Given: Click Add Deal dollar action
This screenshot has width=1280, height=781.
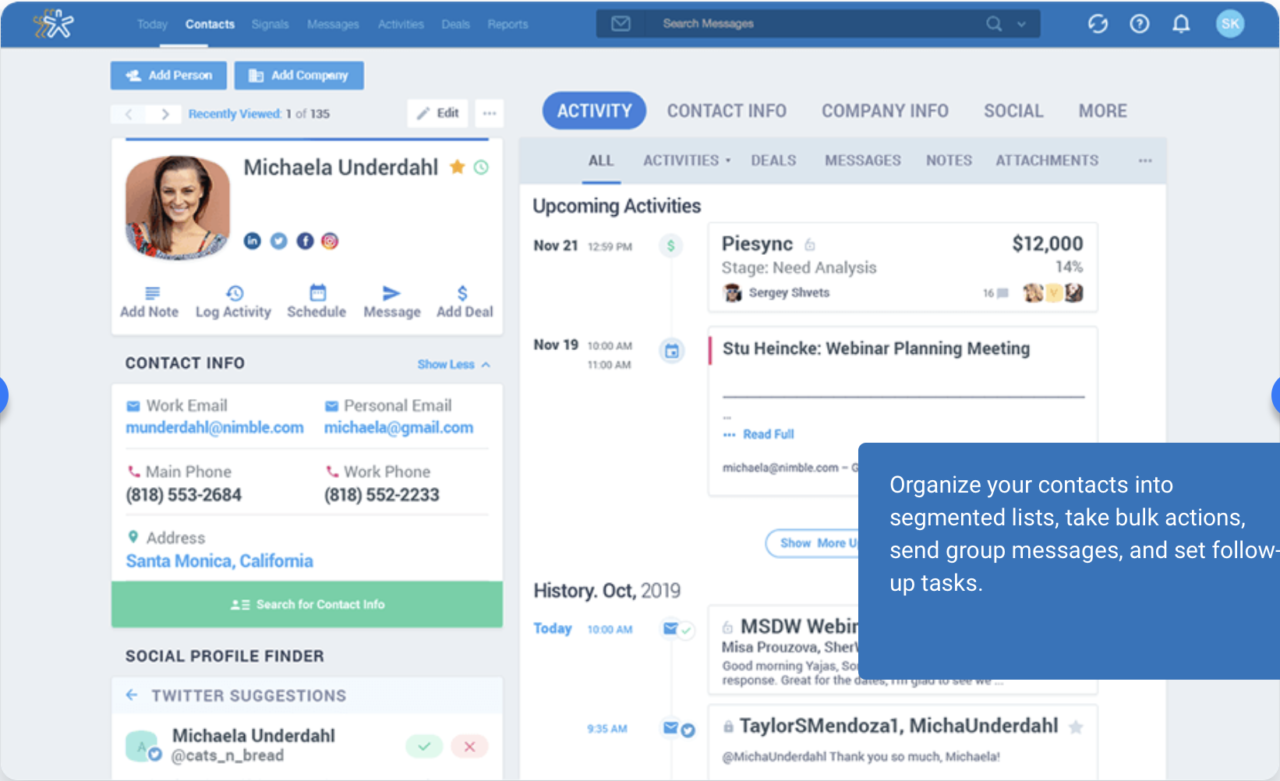Looking at the screenshot, I should (464, 302).
